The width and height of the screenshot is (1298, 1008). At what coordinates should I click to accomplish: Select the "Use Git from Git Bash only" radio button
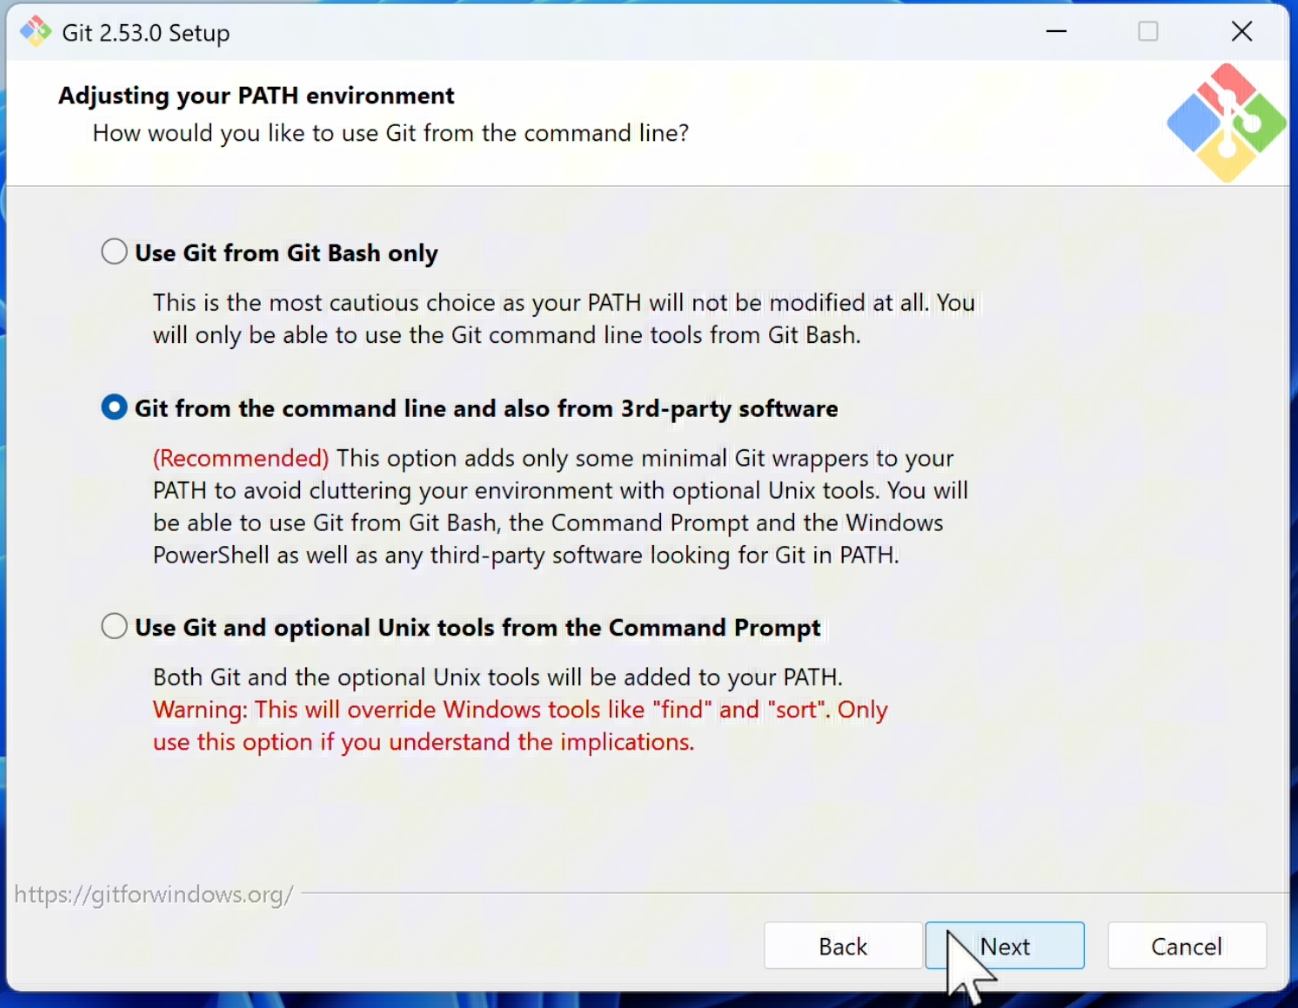coord(114,252)
